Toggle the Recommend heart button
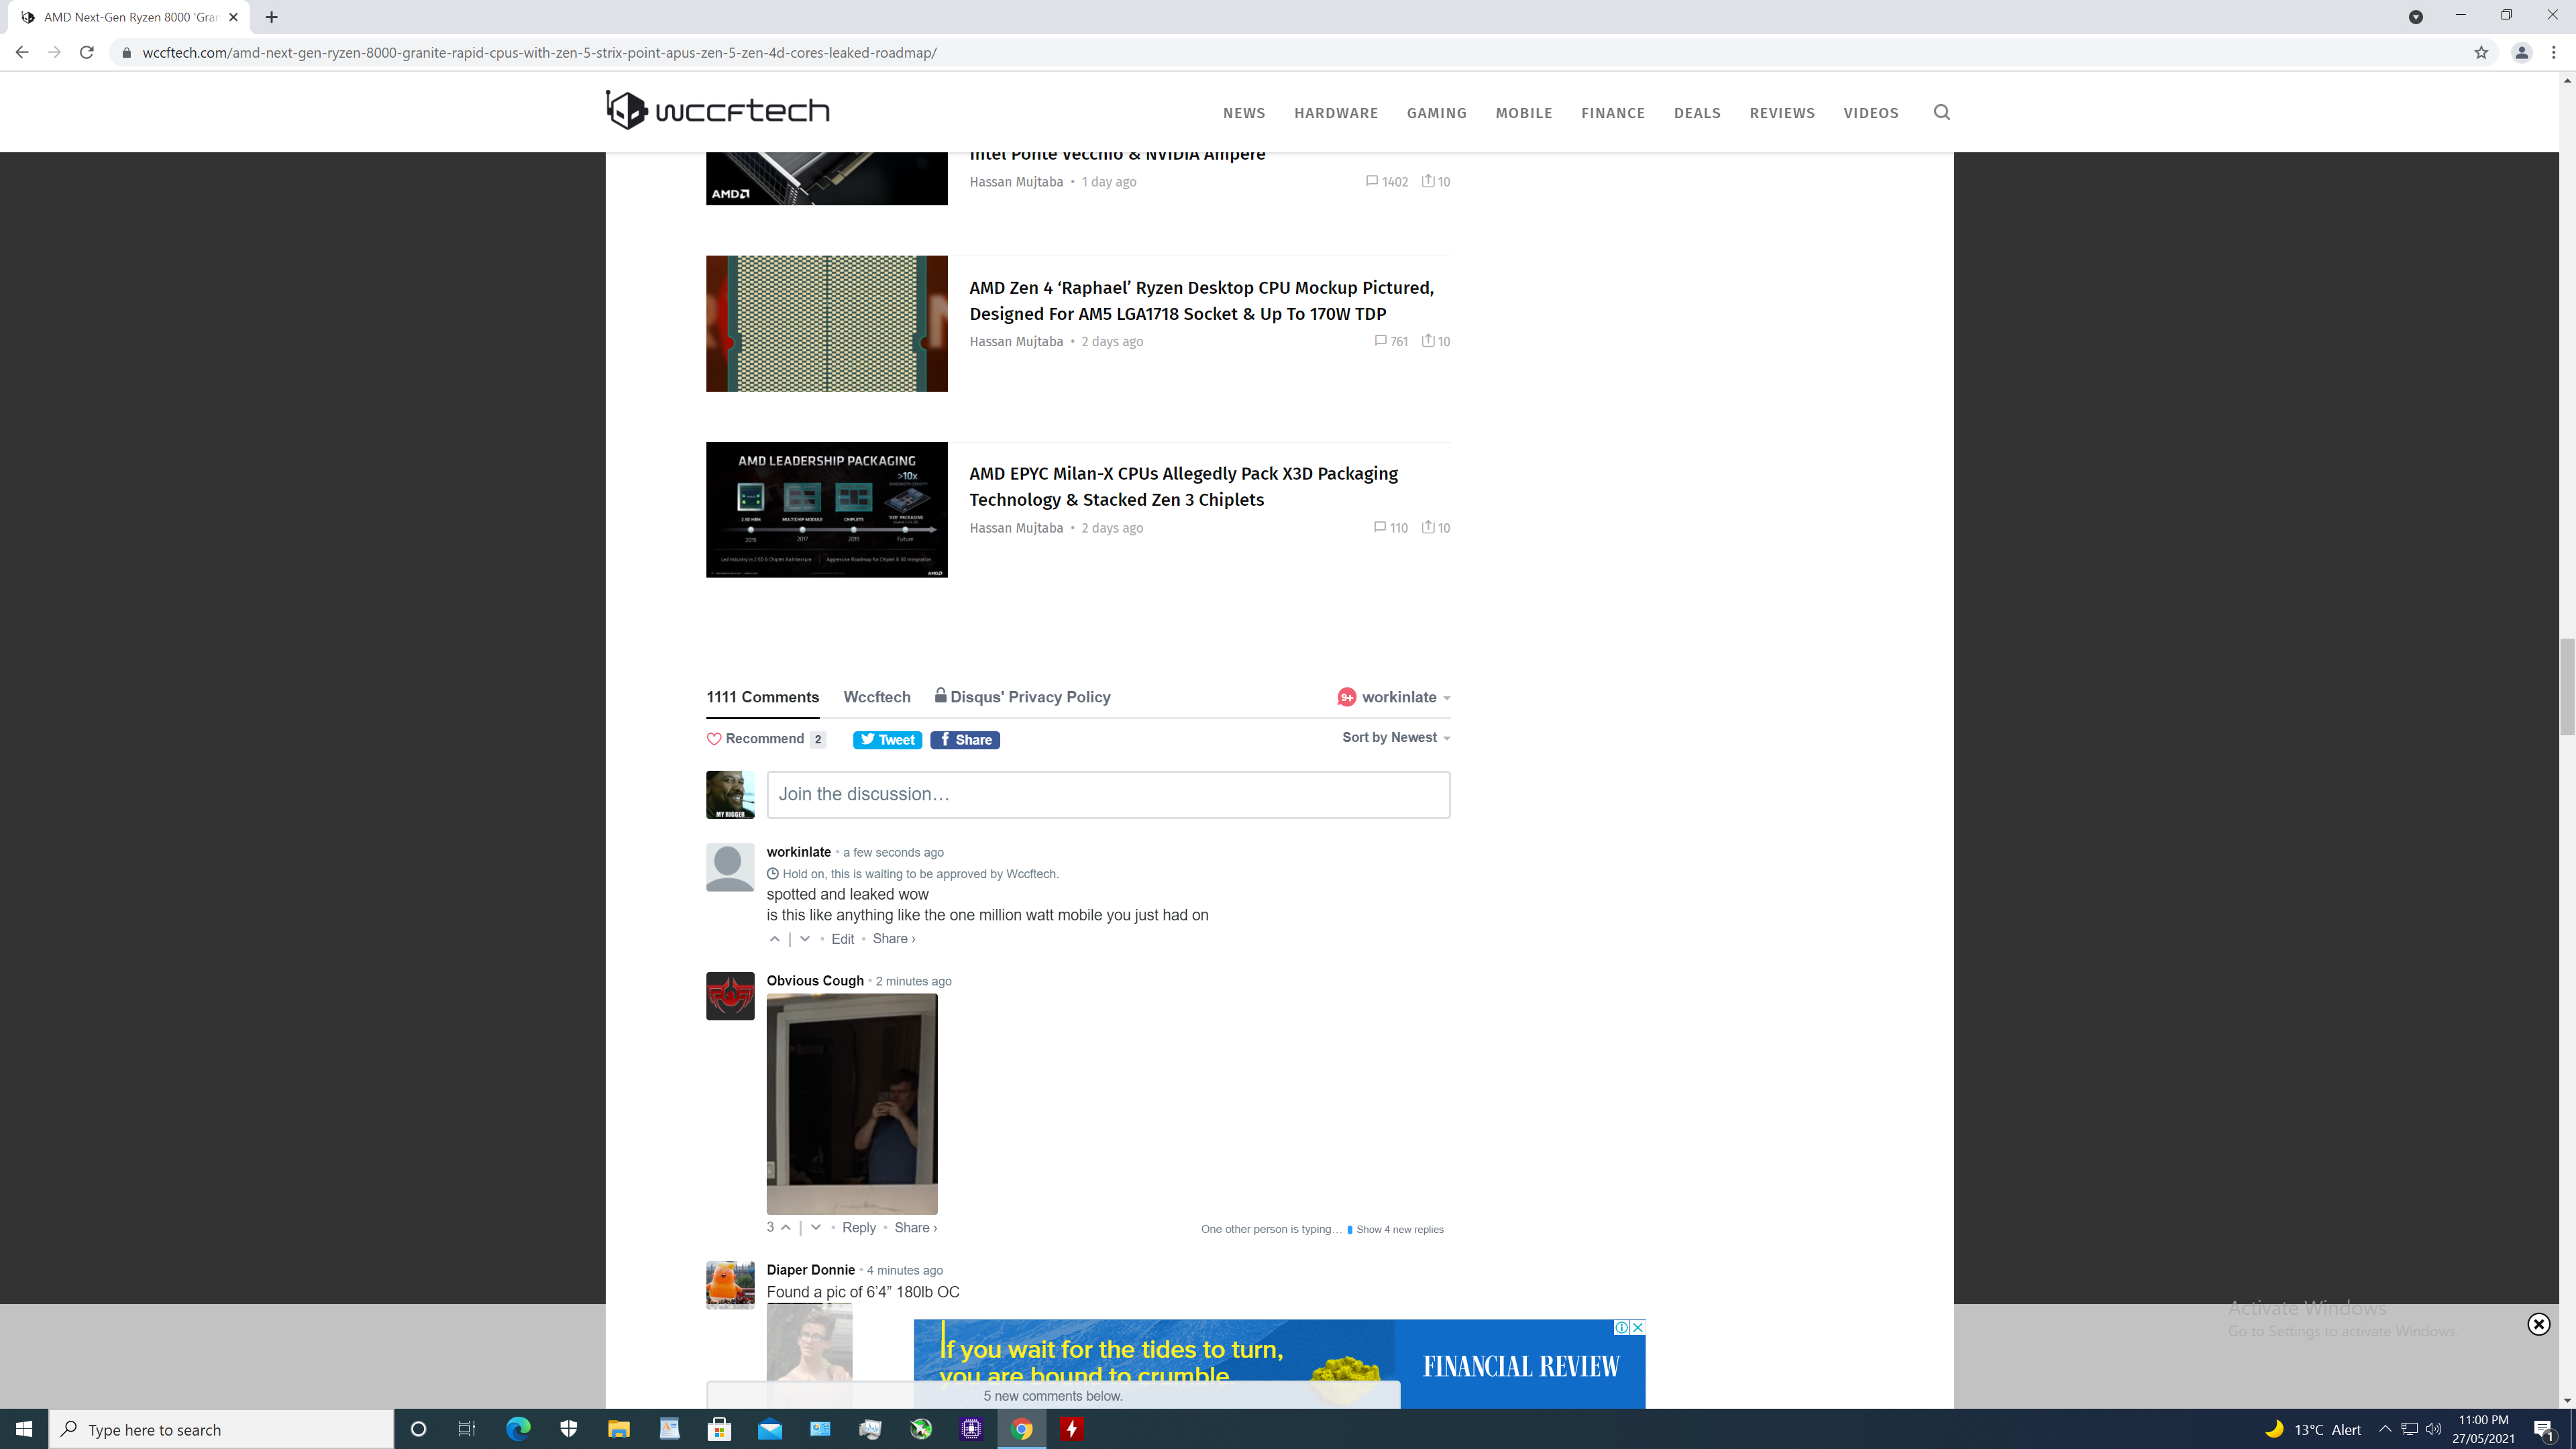2576x1449 pixels. click(714, 739)
